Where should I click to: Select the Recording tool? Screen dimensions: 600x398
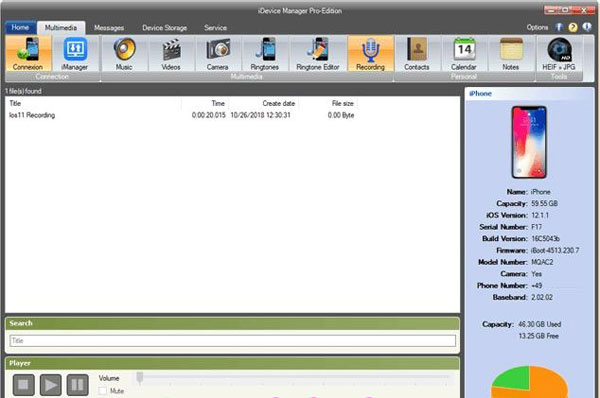[370, 54]
